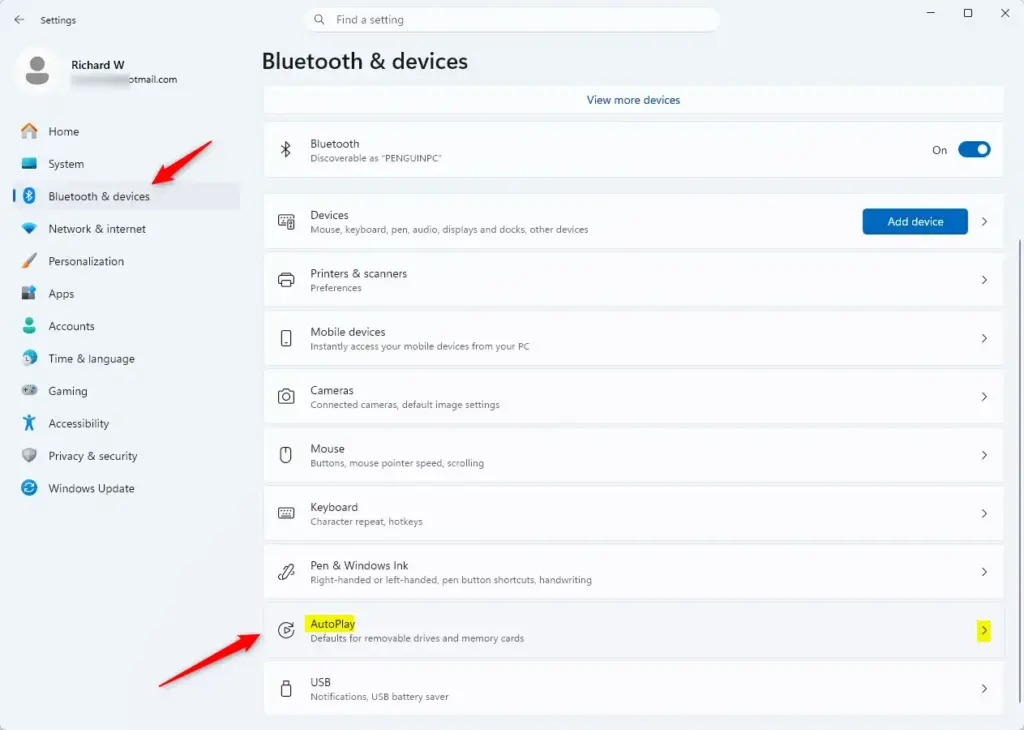Turn off the Bluetooth toggle switch
The image size is (1024, 730).
pos(974,150)
